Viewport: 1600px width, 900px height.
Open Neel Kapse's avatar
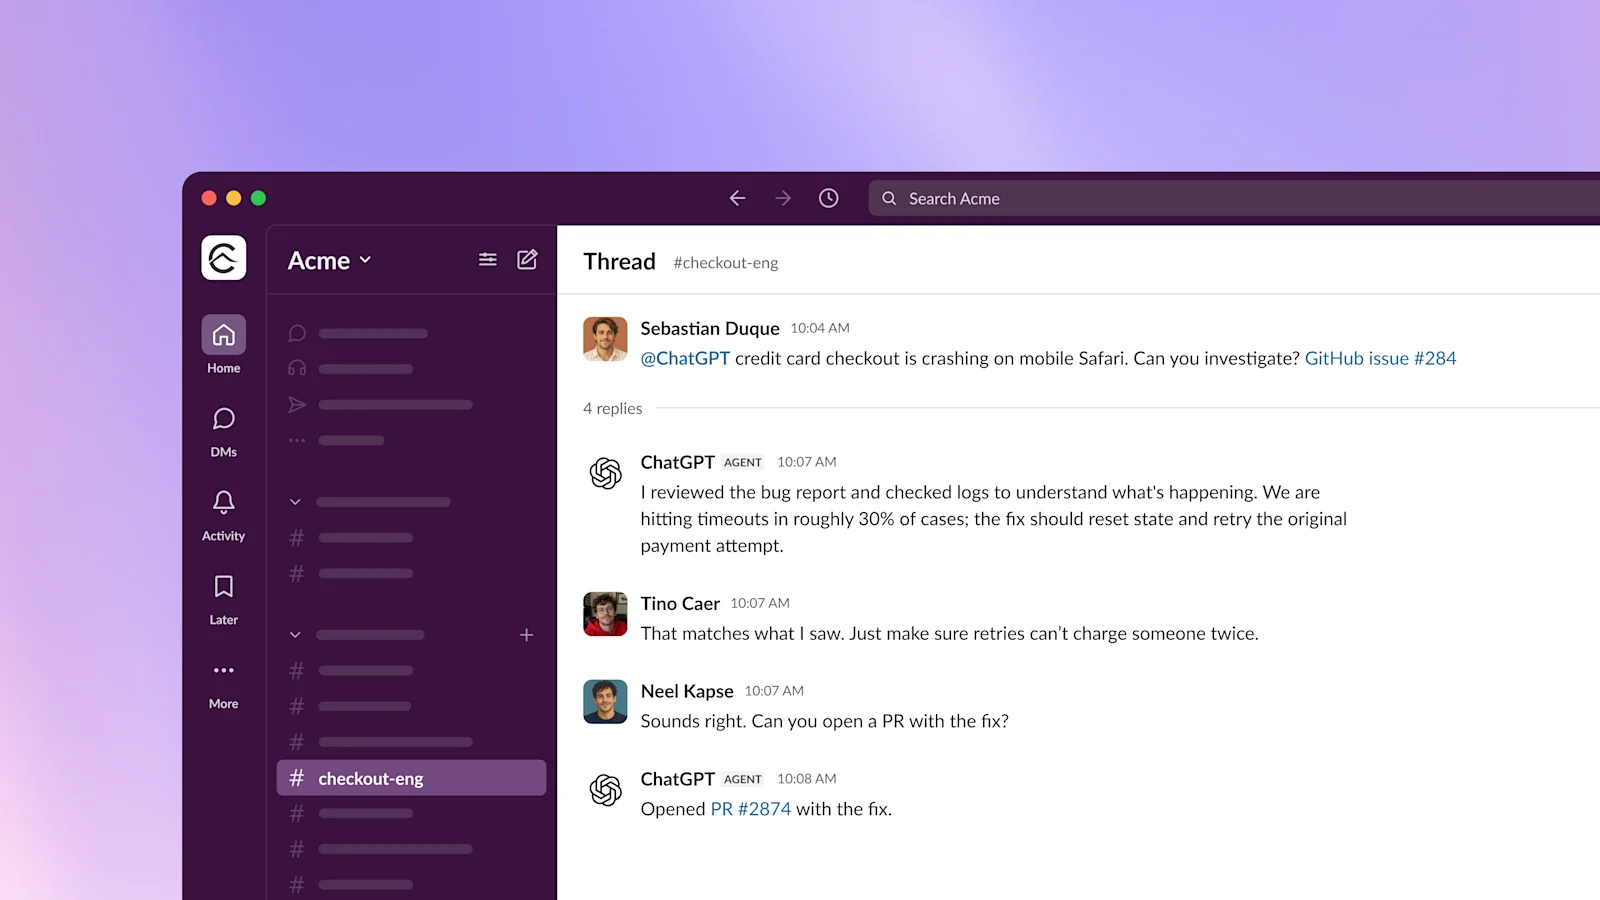point(605,702)
